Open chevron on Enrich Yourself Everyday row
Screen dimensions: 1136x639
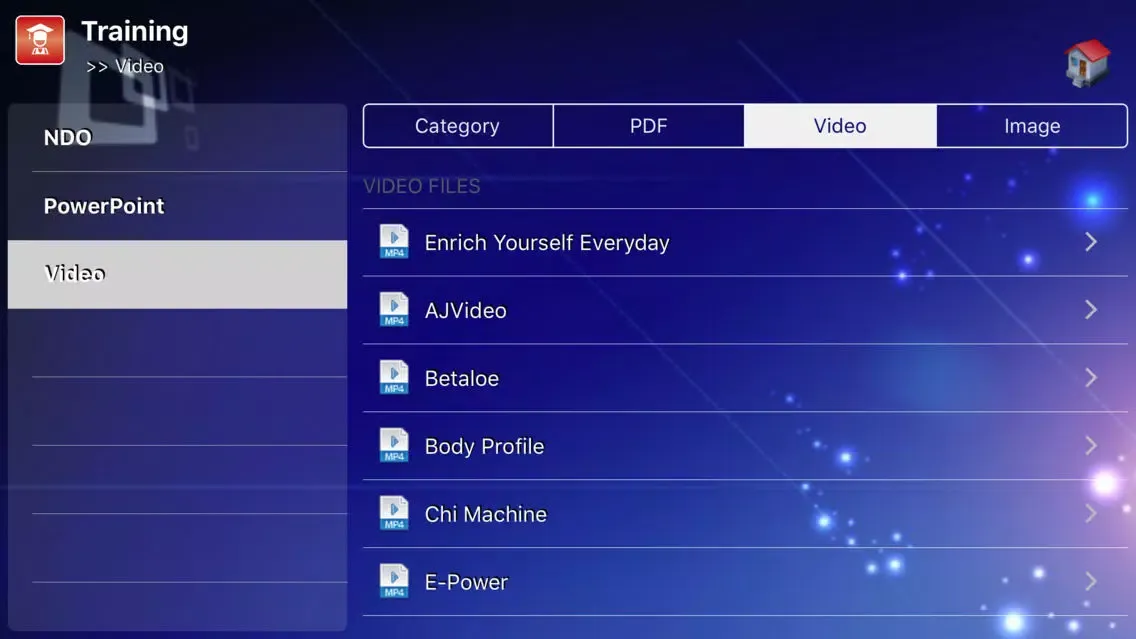[x=1091, y=242]
